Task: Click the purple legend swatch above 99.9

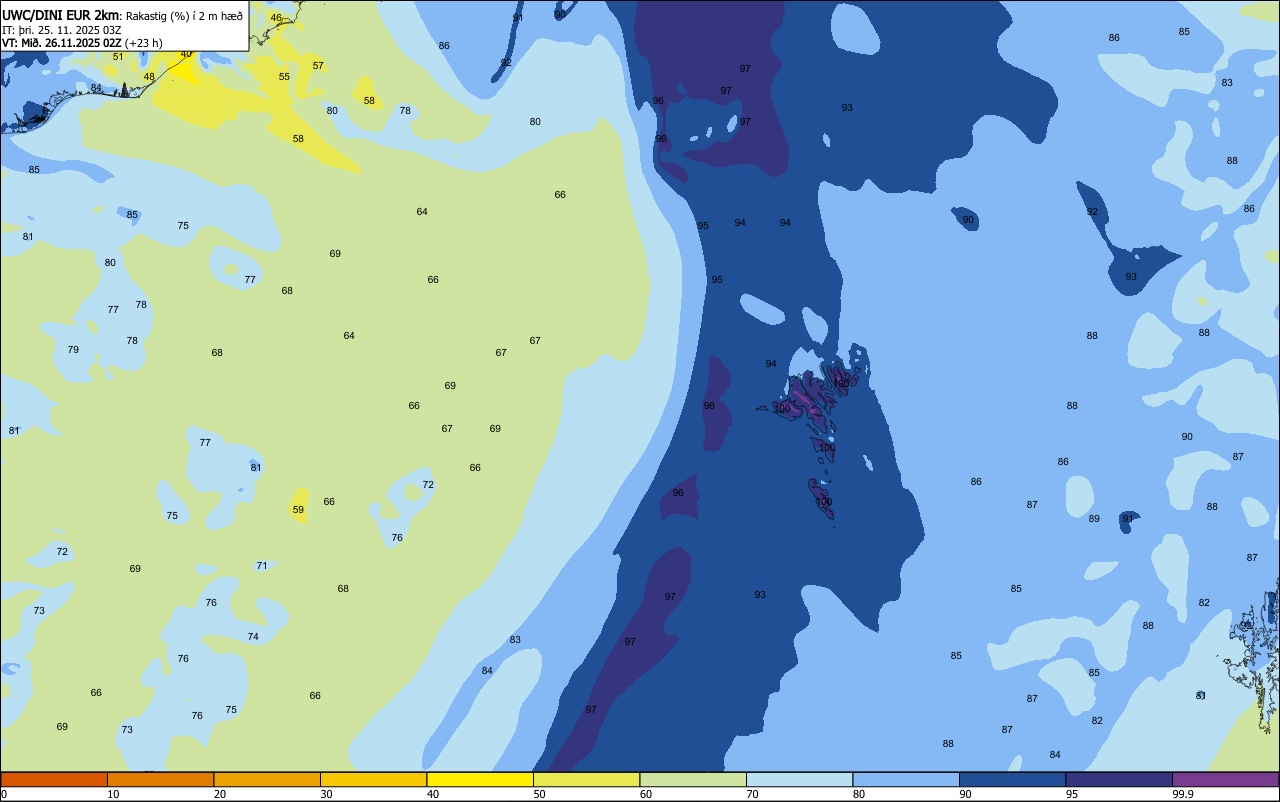Action: click(x=1225, y=779)
